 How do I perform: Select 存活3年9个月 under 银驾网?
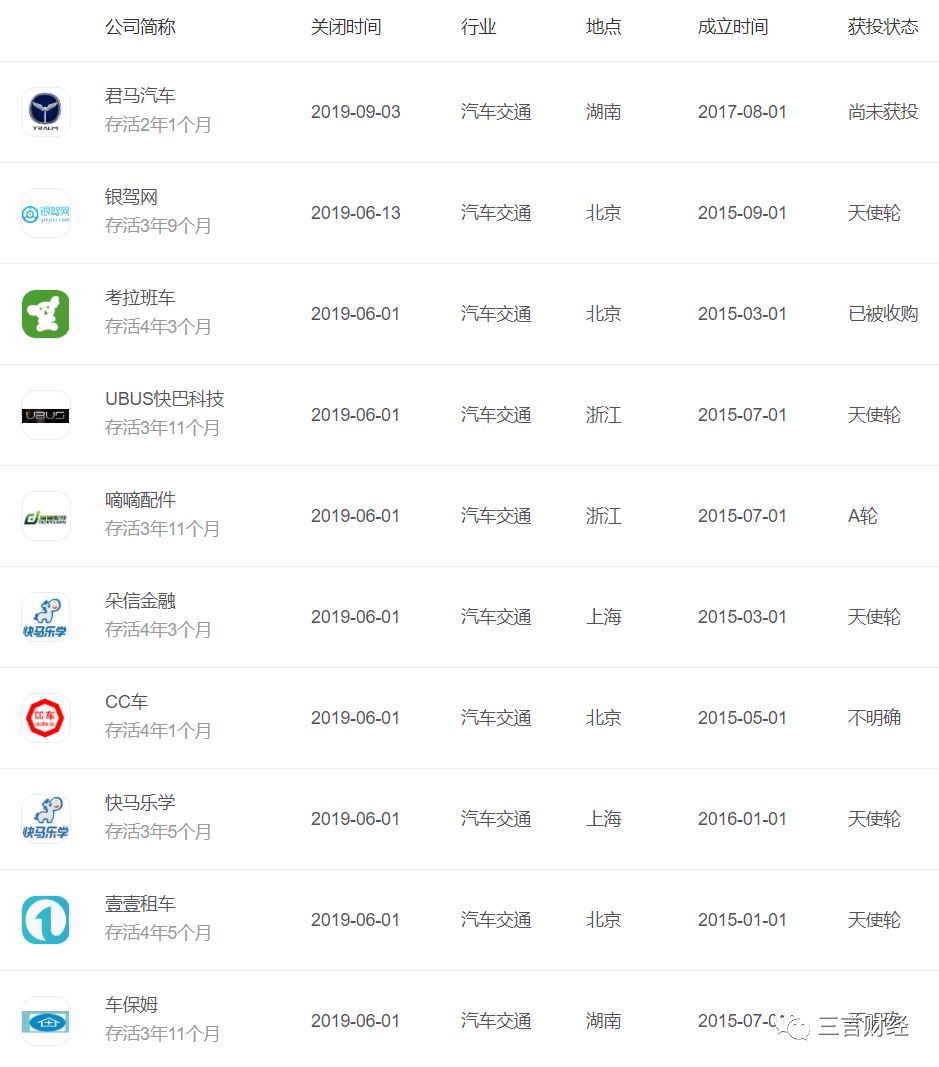click(x=158, y=225)
